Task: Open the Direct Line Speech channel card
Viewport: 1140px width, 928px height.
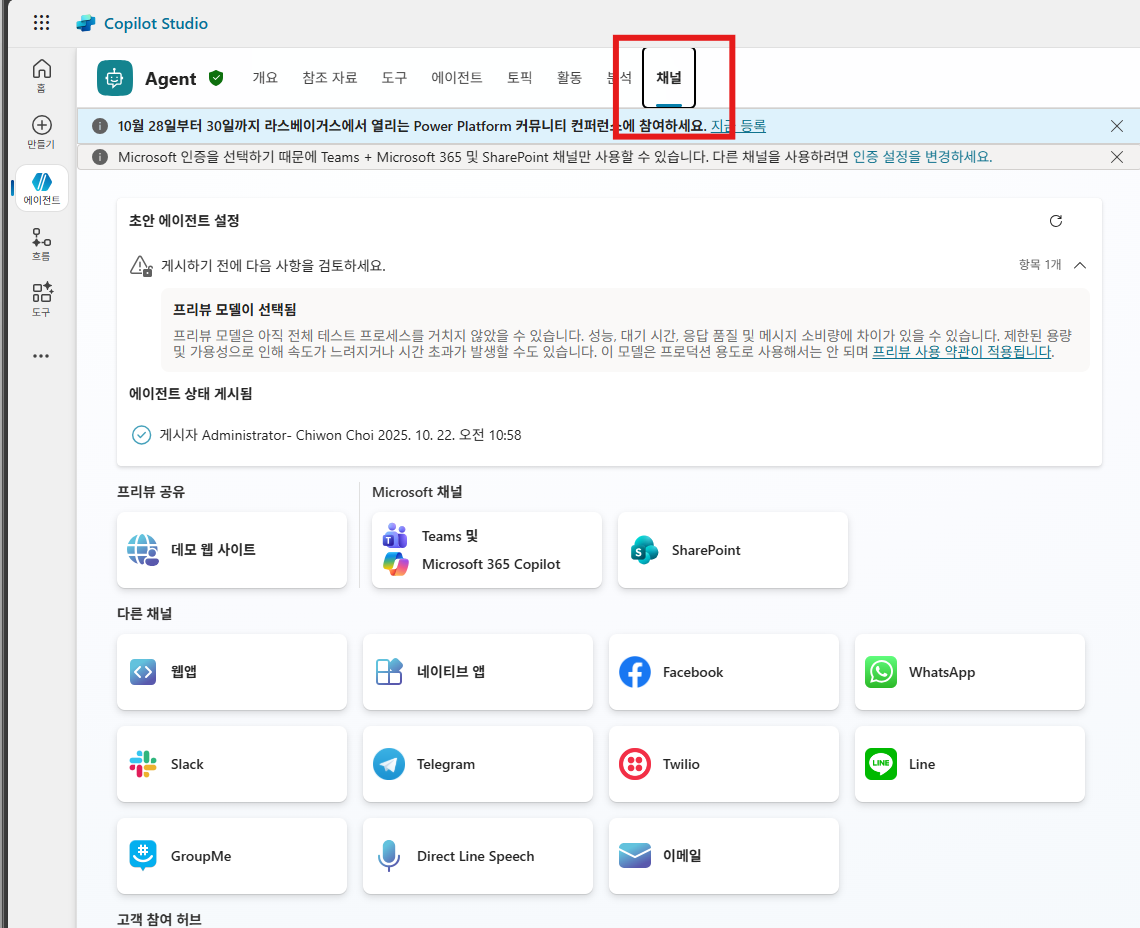Action: (x=478, y=856)
